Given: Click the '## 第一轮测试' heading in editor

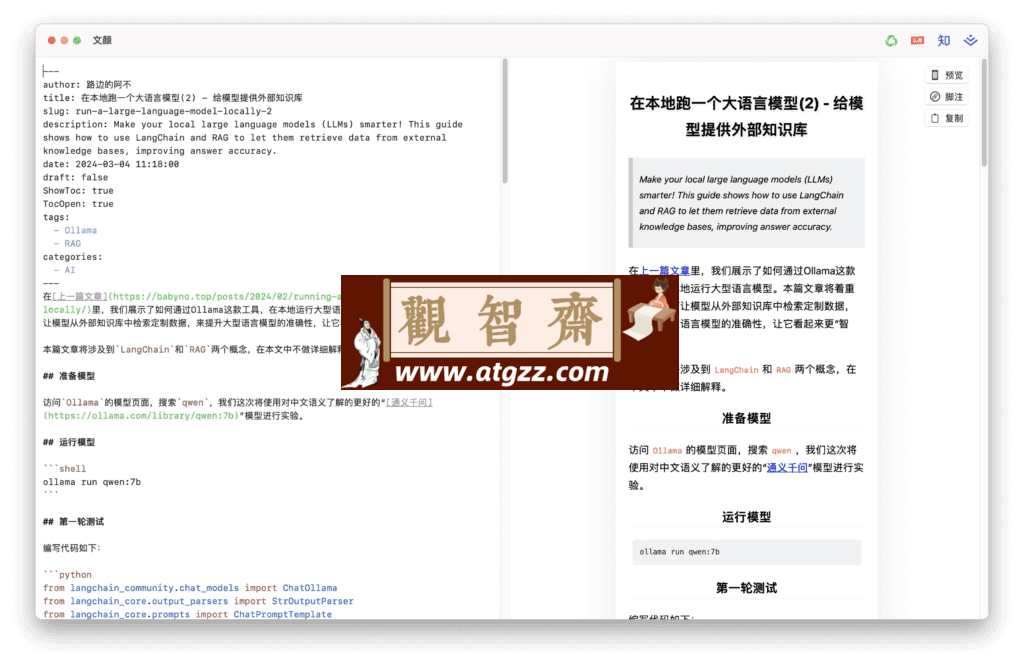Looking at the screenshot, I should [73, 522].
